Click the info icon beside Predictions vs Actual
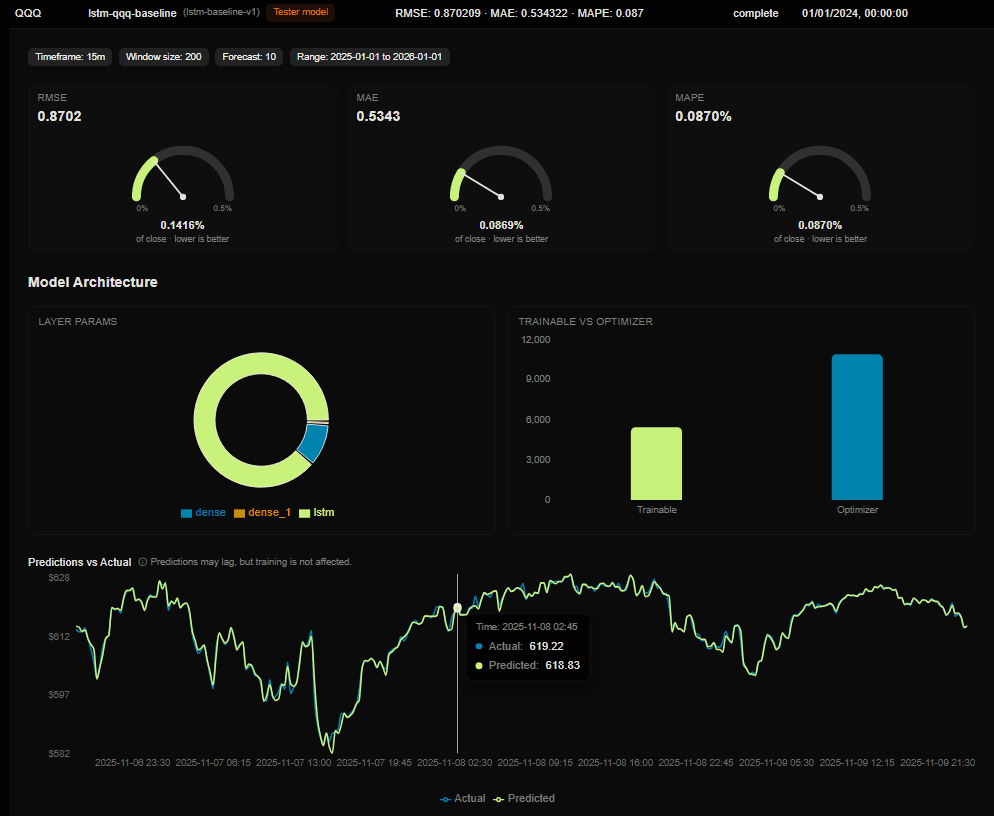This screenshot has width=994, height=816. (x=143, y=562)
